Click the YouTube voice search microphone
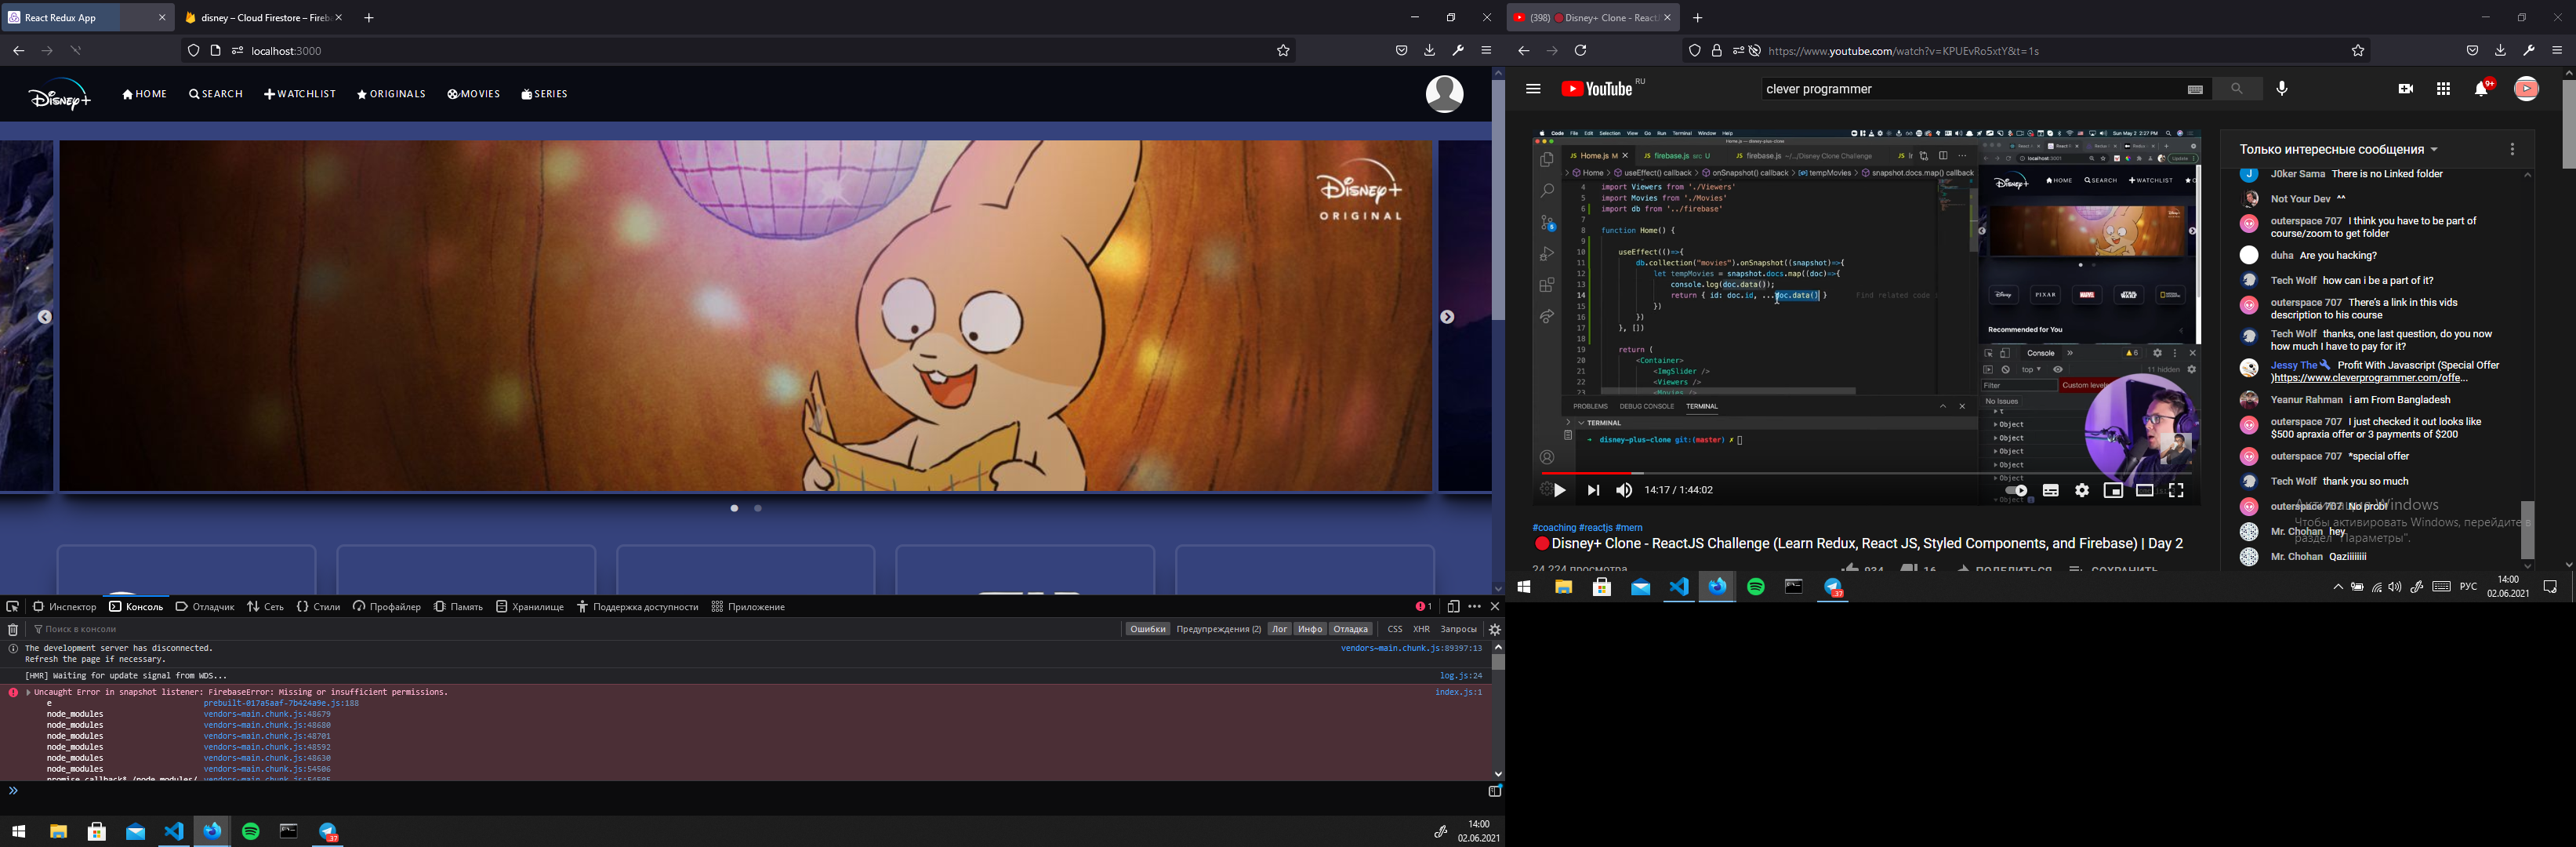Image resolution: width=2576 pixels, height=847 pixels. (x=2282, y=89)
